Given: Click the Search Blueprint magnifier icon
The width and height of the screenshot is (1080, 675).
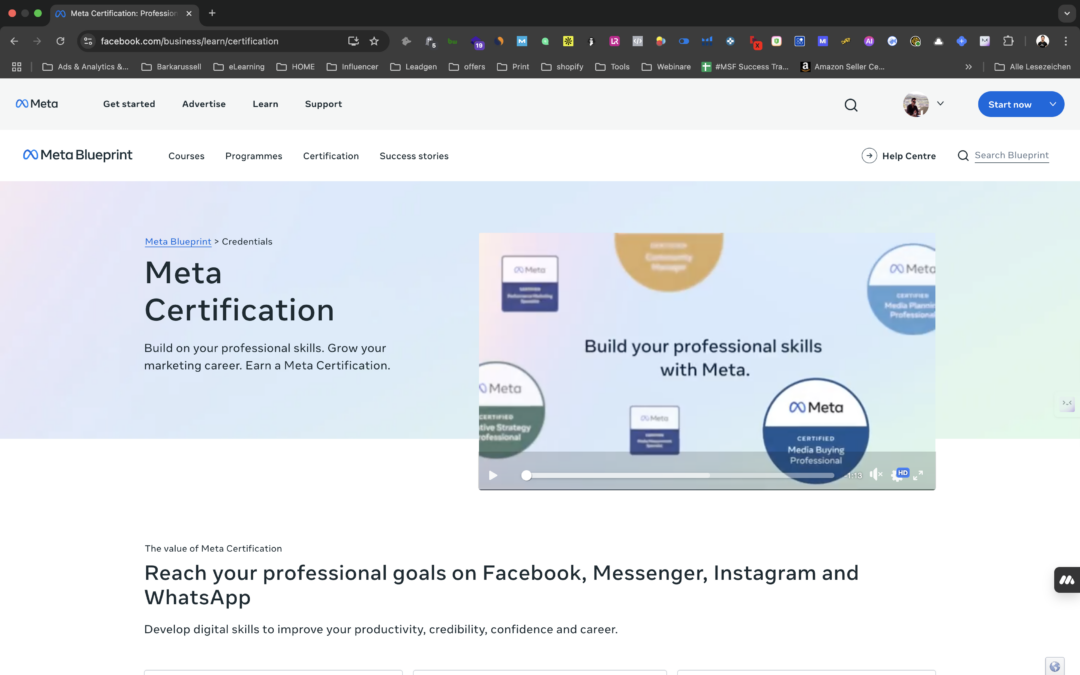Looking at the screenshot, I should (963, 156).
